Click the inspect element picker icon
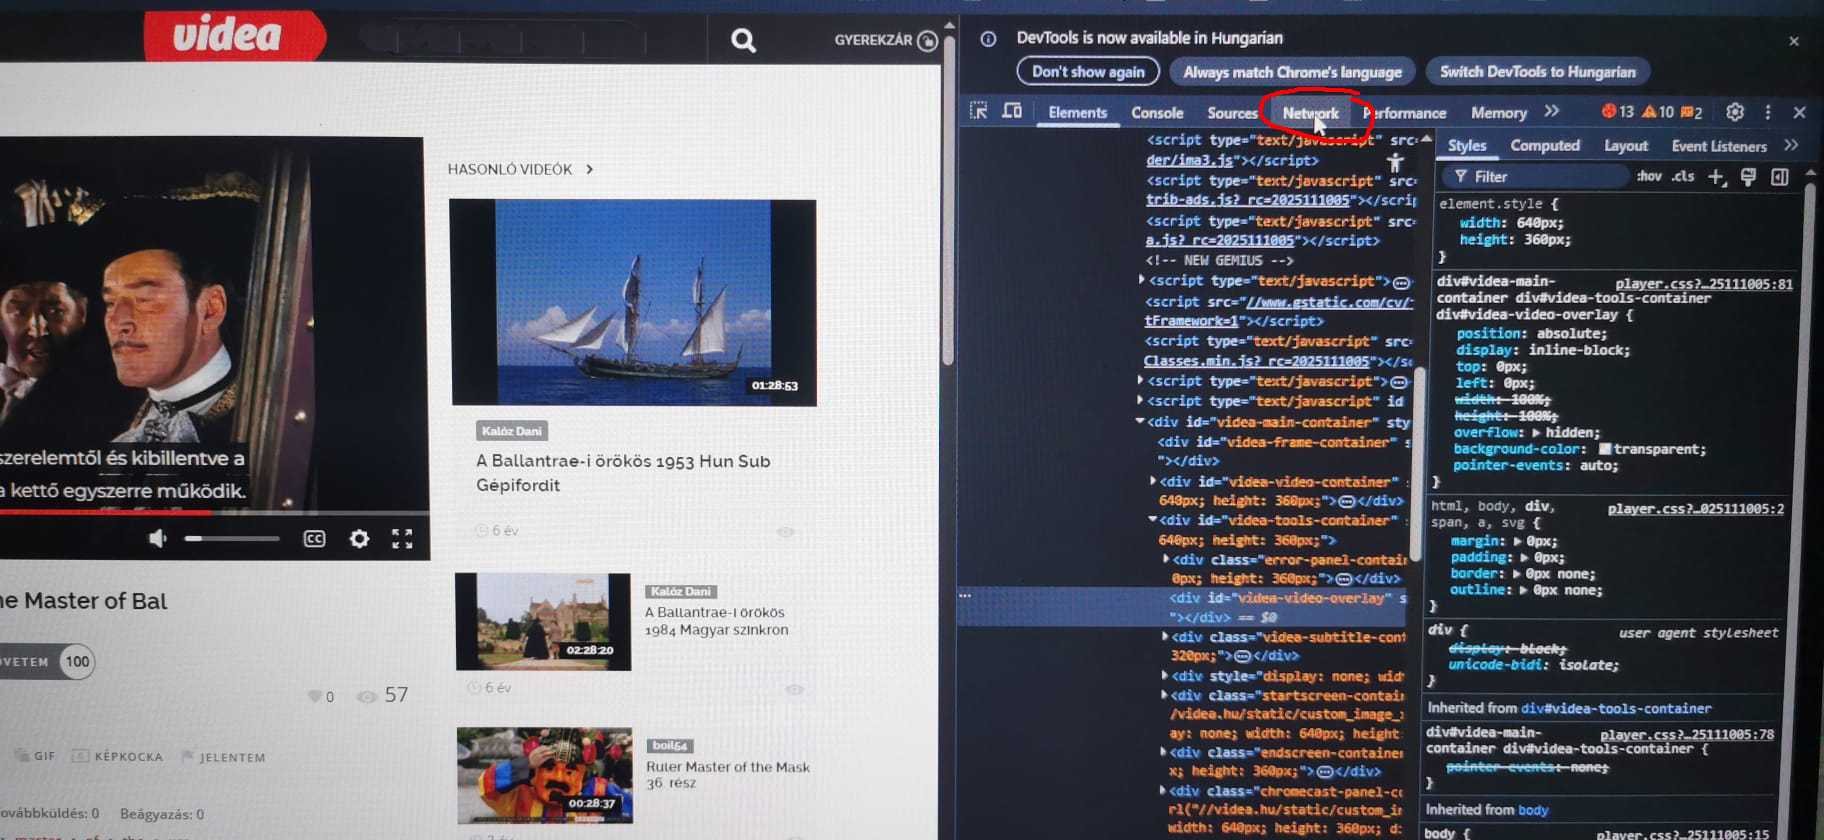 (978, 111)
